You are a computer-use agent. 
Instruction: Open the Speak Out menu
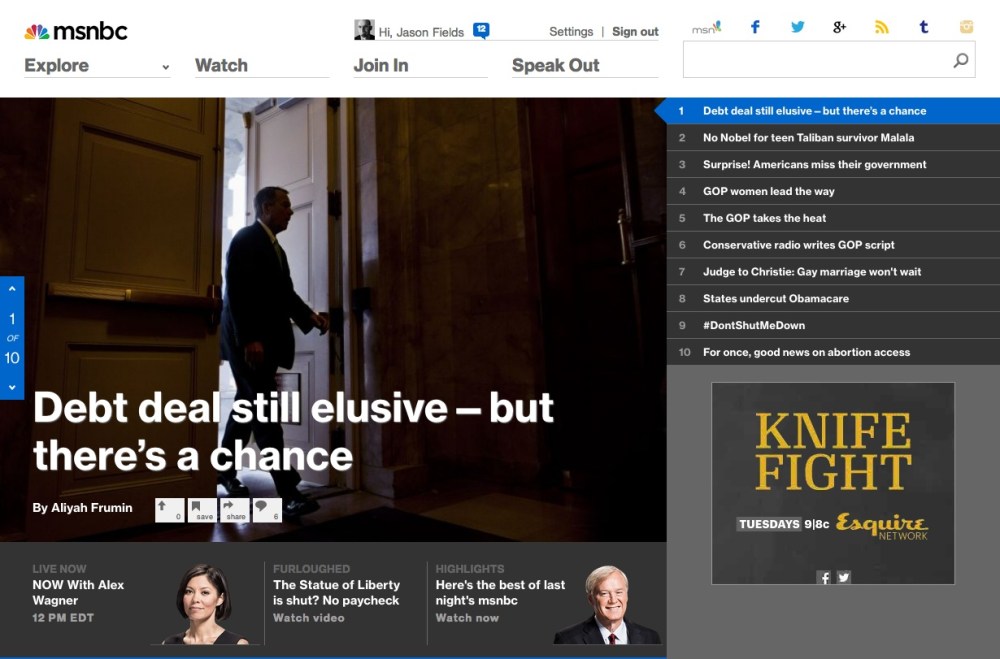pos(555,66)
